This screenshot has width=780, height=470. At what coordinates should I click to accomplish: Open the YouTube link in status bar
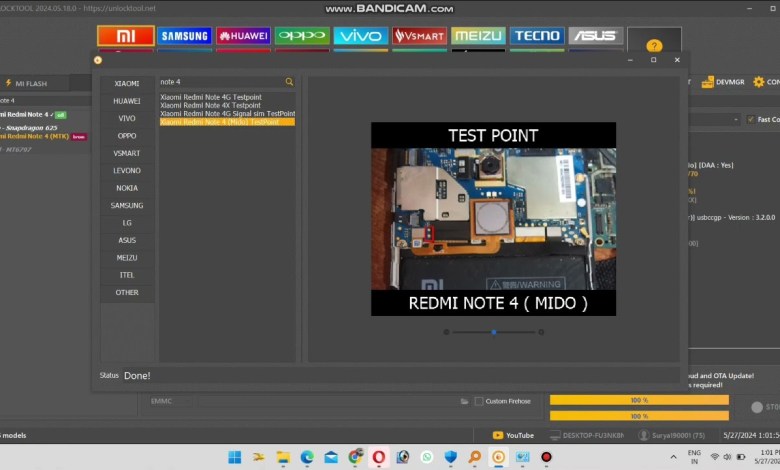pyautogui.click(x=513, y=435)
